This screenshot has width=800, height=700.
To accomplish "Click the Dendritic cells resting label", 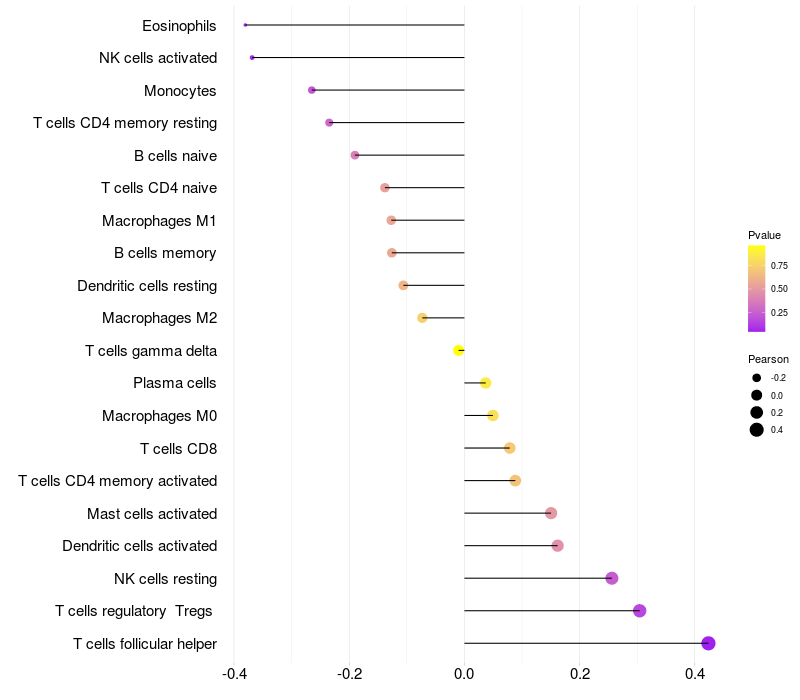I will 147,286.
